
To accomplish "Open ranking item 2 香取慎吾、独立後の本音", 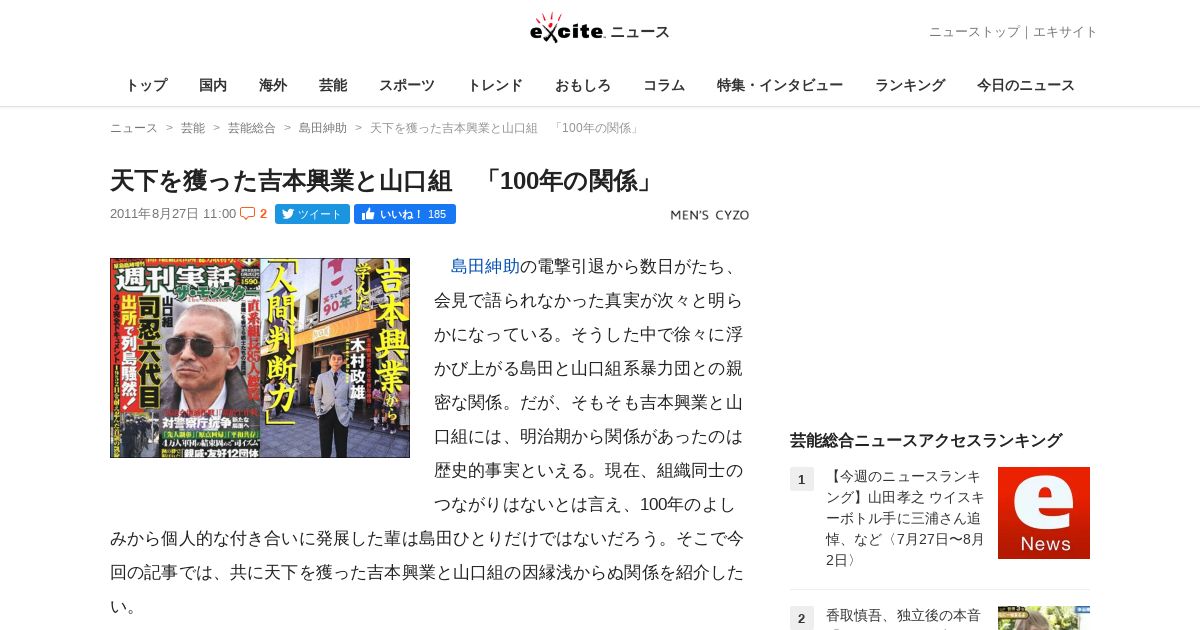I will (903, 616).
